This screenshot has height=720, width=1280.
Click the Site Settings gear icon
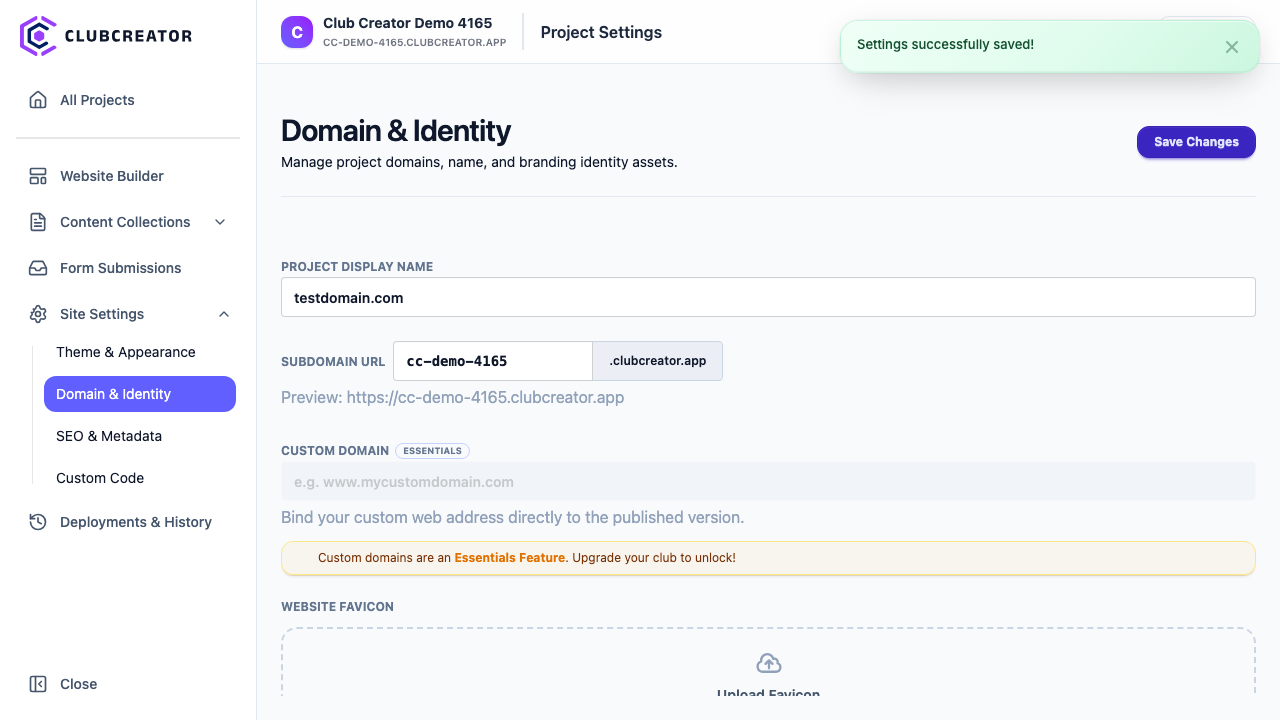(x=38, y=314)
